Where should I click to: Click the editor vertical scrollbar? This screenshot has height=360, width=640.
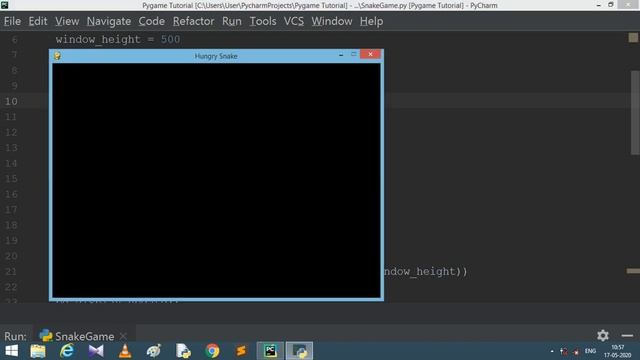(635, 113)
